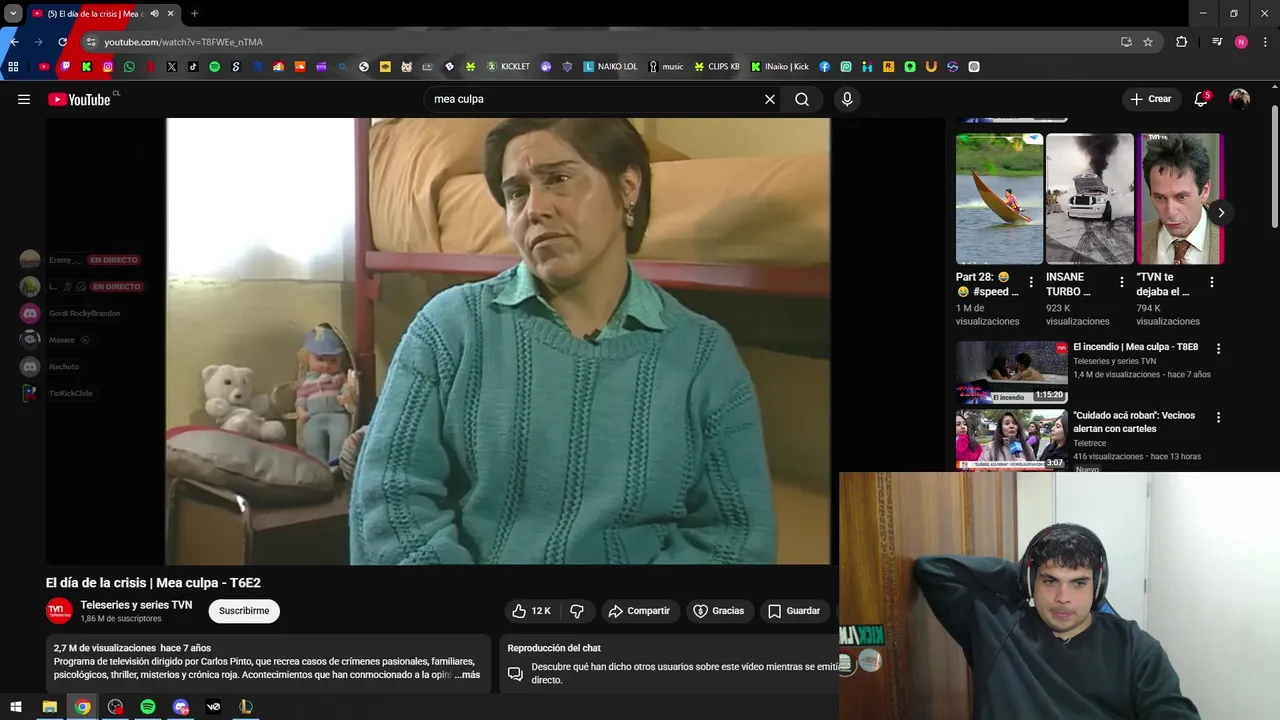Open the CLIPS KB bookmark
The width and height of the screenshot is (1280, 720).
717,67
